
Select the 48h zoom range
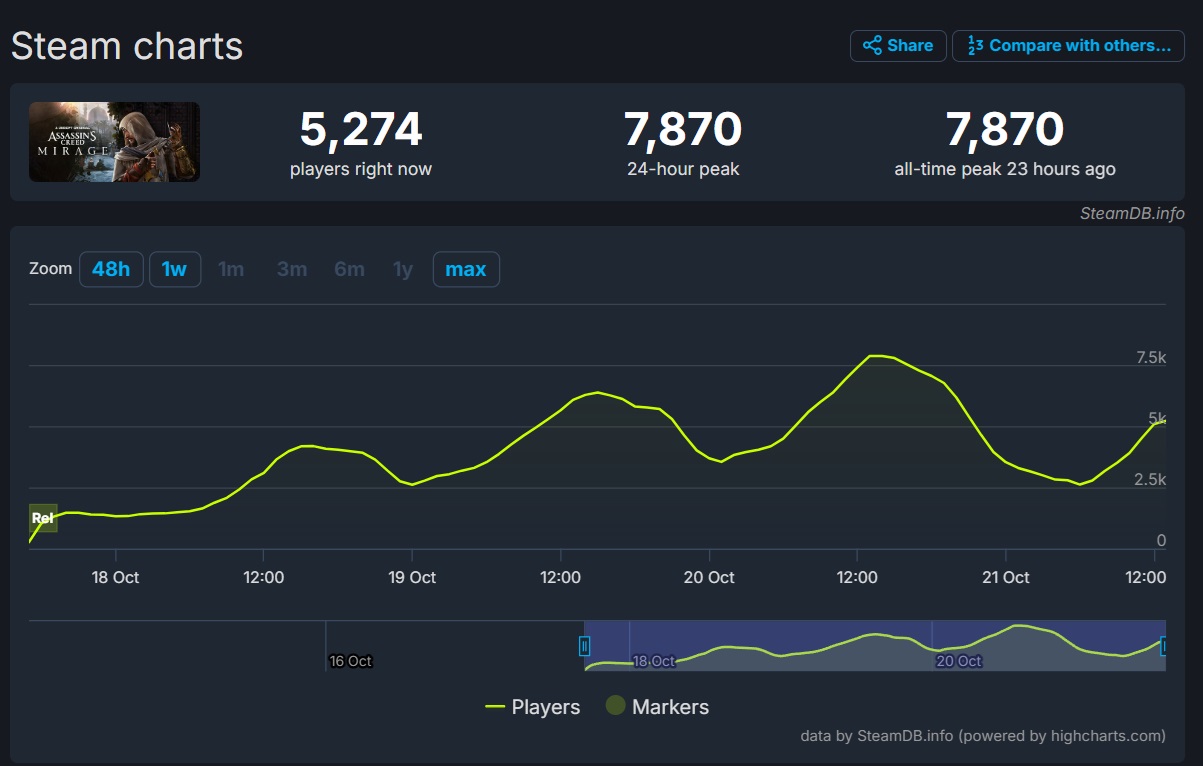[x=111, y=269]
